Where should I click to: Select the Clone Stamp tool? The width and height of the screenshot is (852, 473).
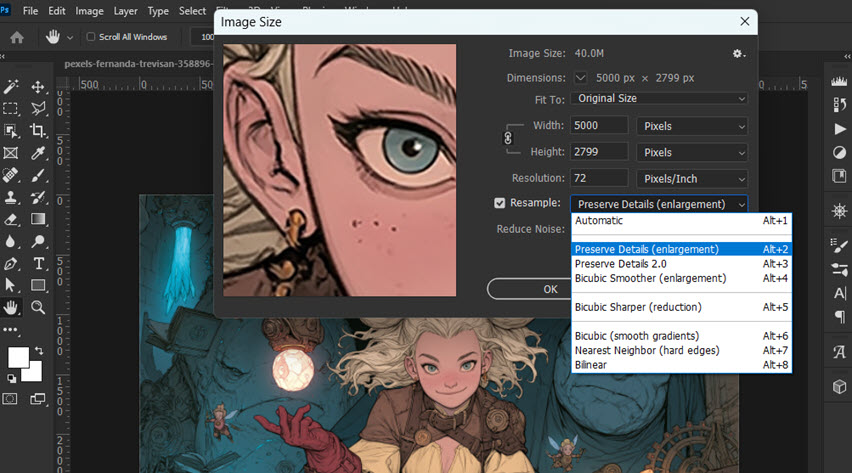[x=11, y=197]
